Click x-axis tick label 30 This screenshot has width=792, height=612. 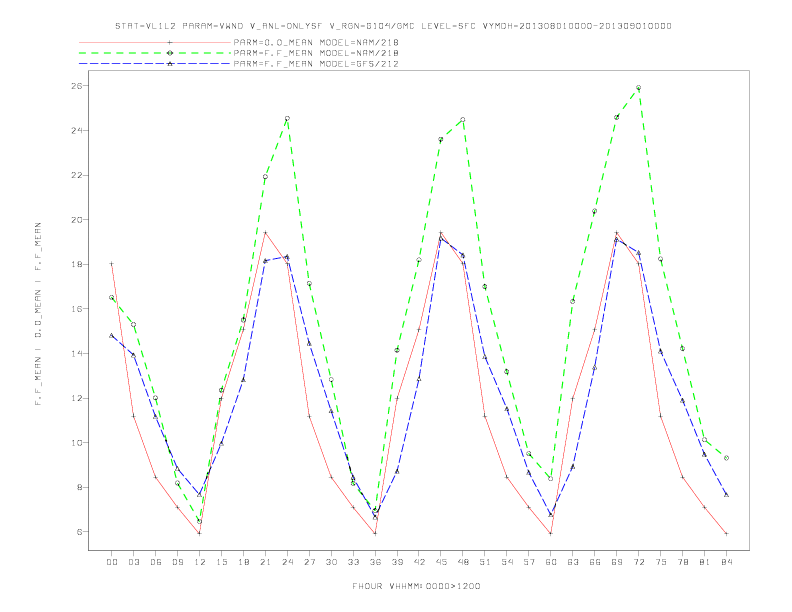331,562
